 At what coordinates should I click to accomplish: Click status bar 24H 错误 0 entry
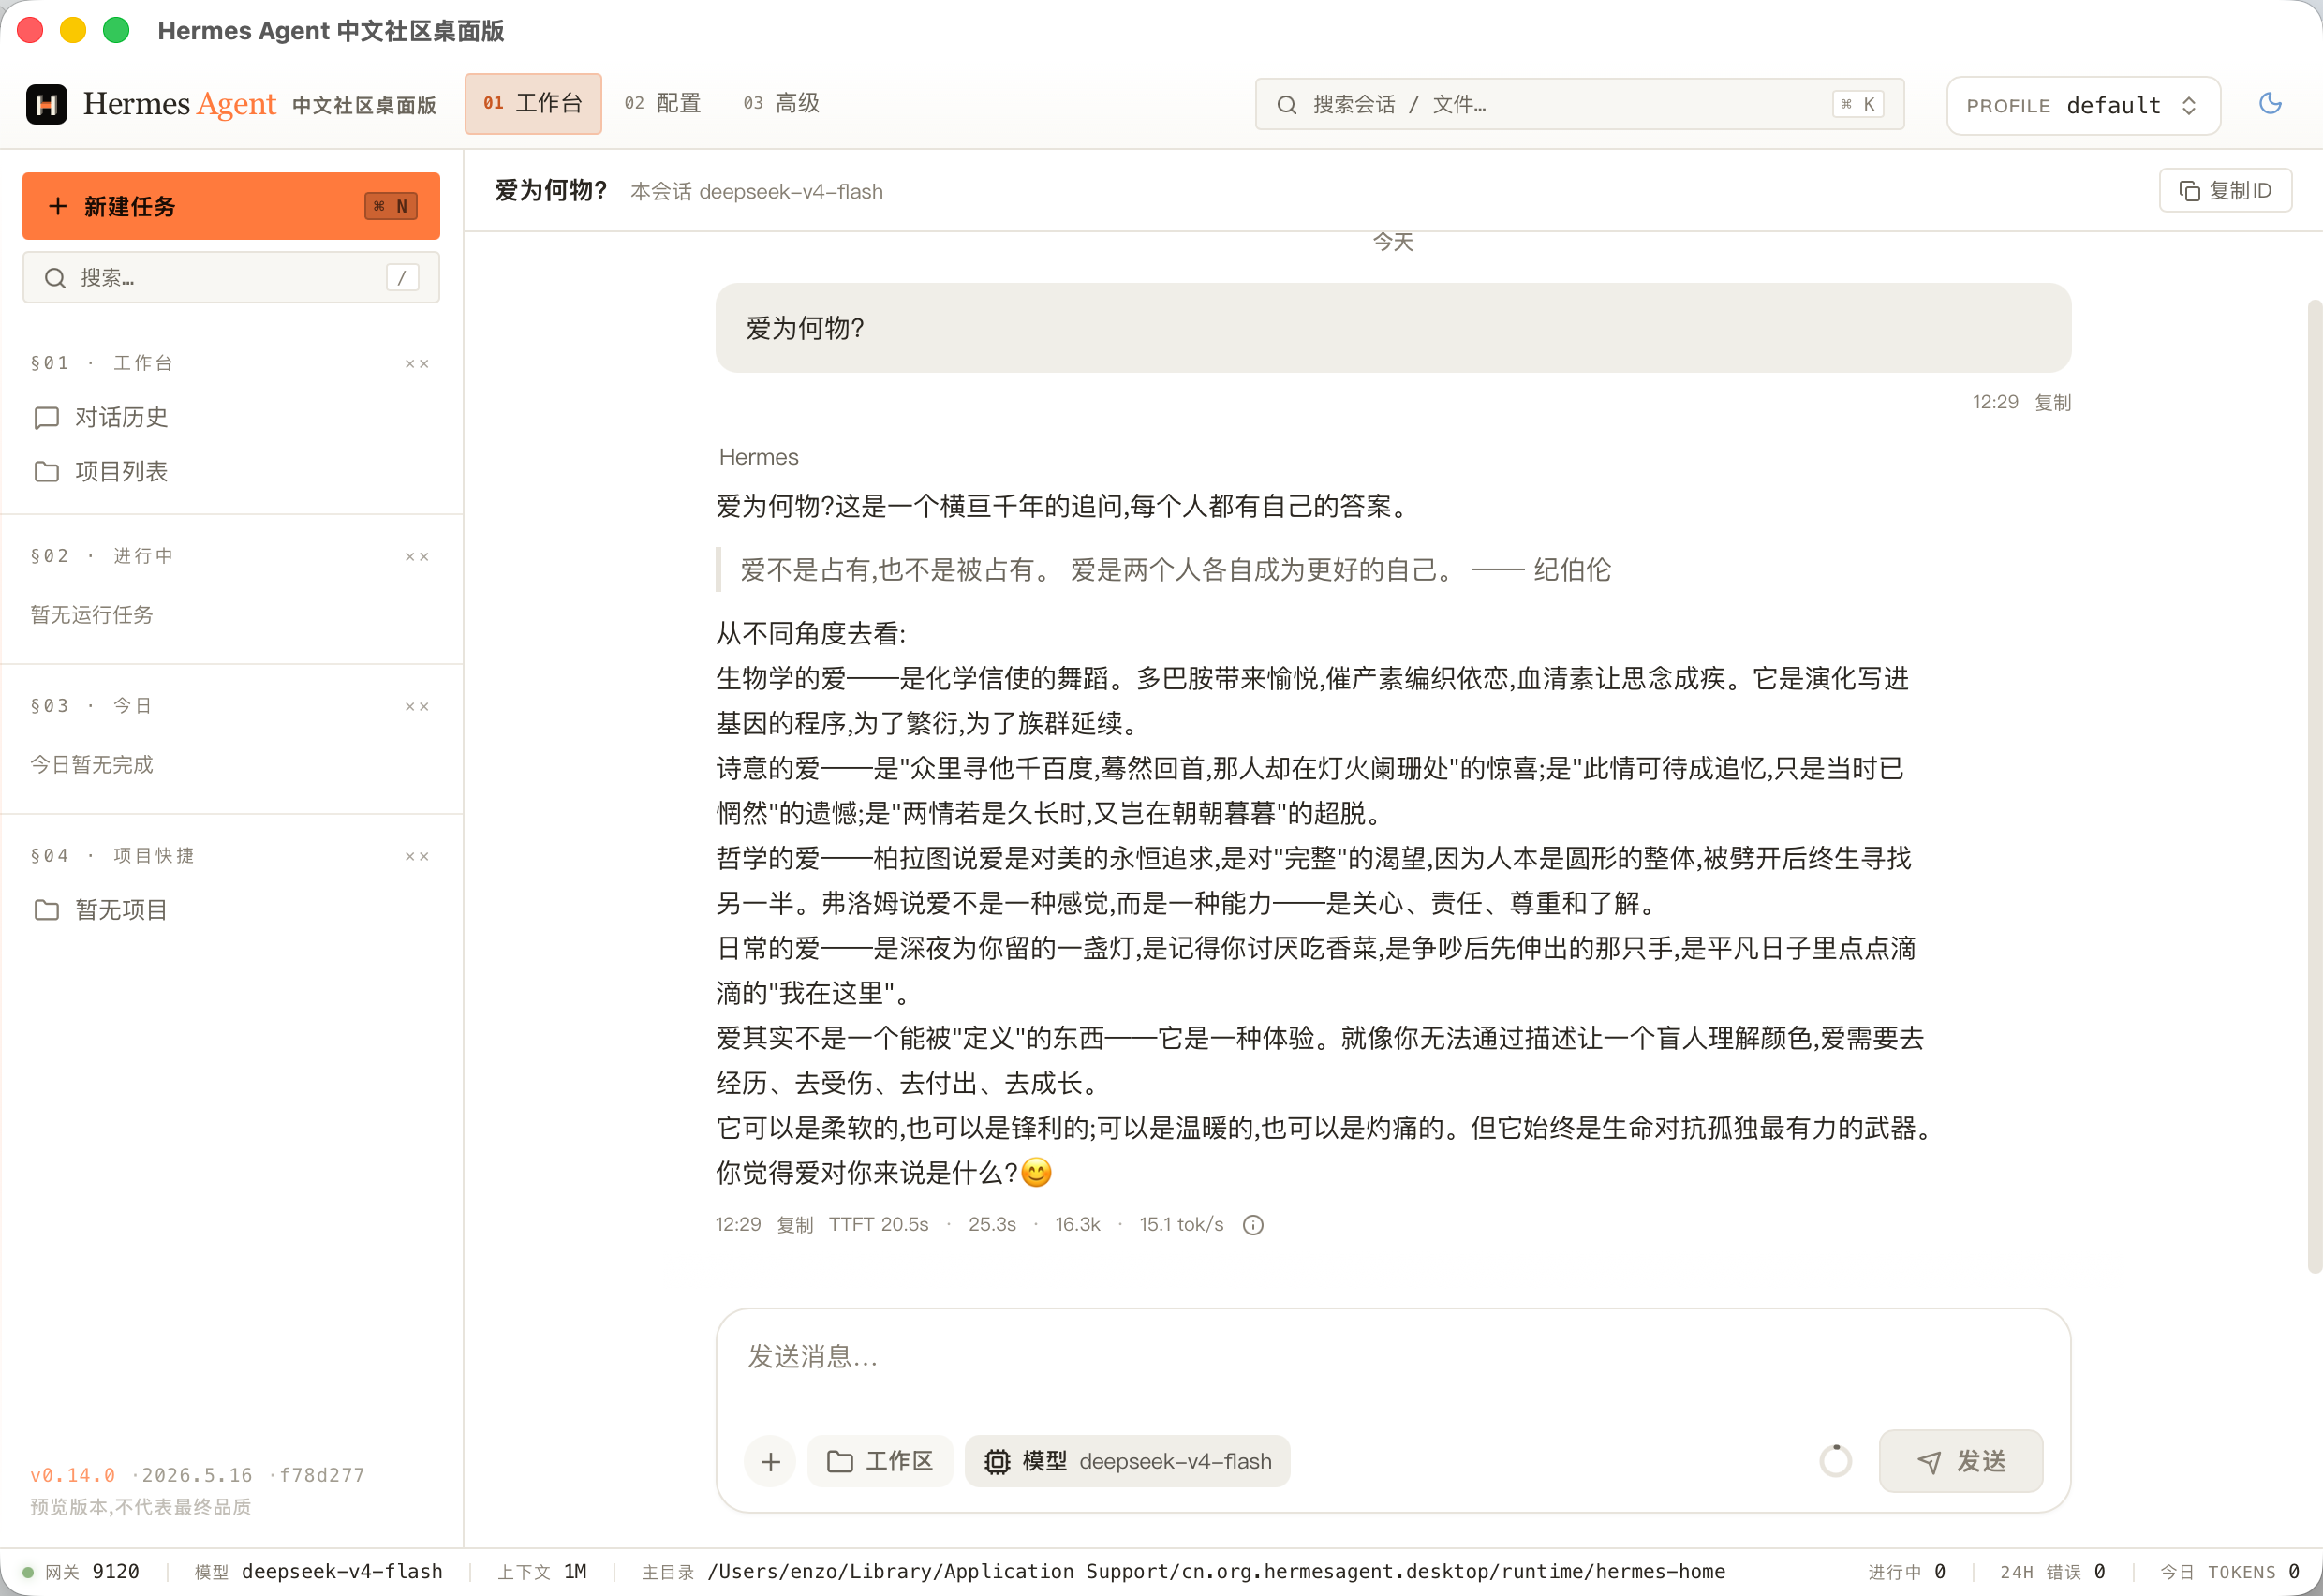point(2053,1571)
